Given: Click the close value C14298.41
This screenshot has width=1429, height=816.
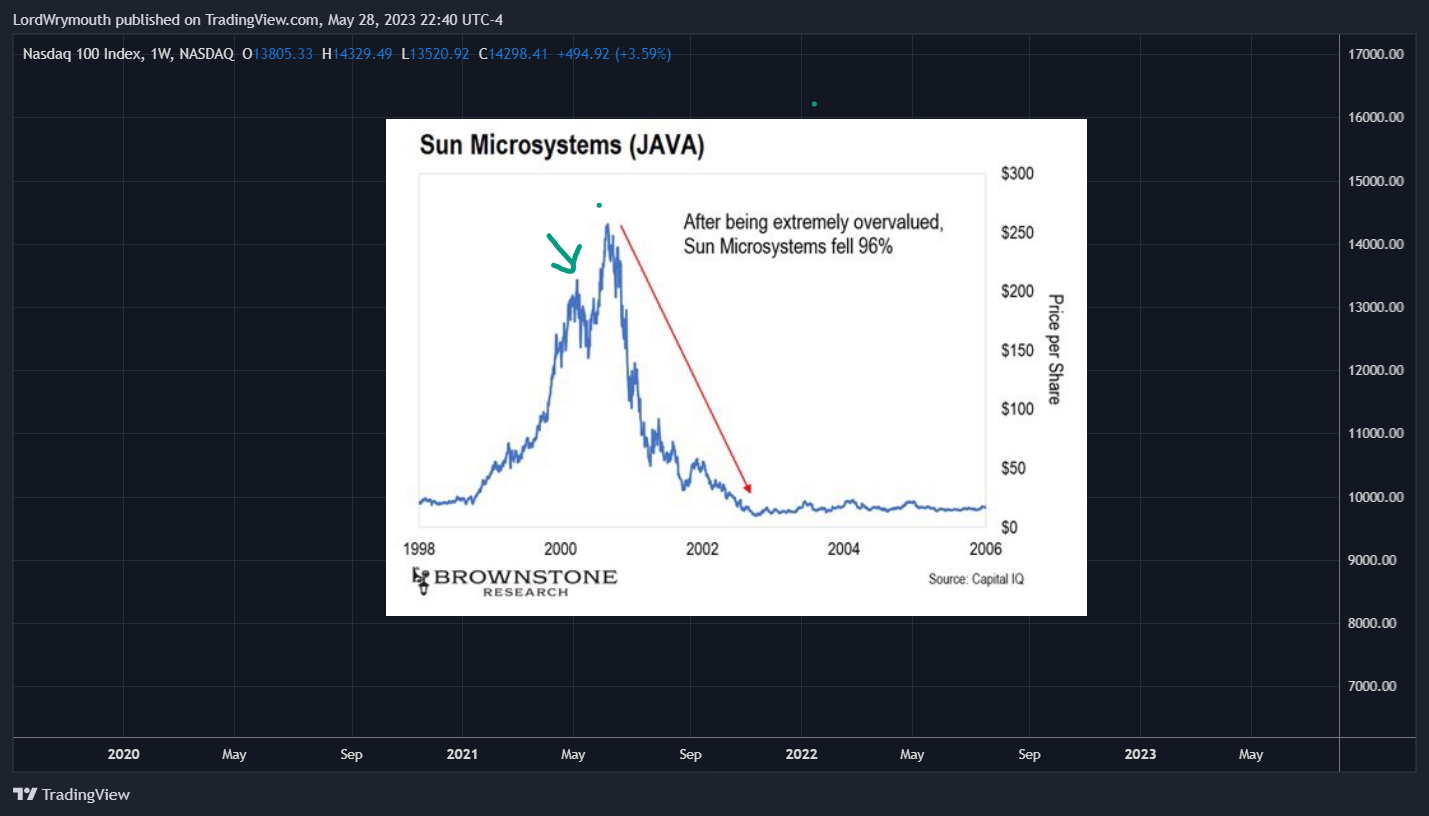Looking at the screenshot, I should click(x=513, y=53).
